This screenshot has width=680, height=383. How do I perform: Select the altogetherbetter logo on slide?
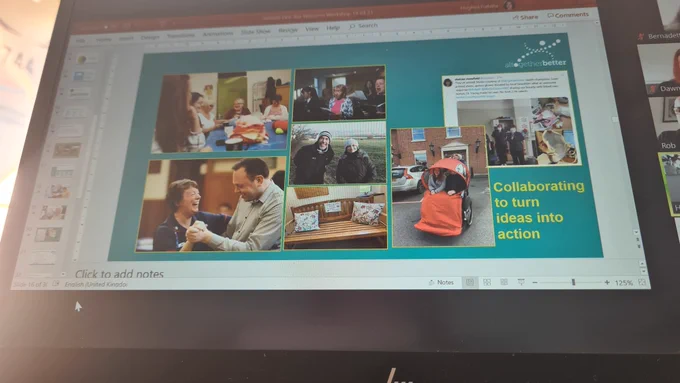click(x=537, y=54)
